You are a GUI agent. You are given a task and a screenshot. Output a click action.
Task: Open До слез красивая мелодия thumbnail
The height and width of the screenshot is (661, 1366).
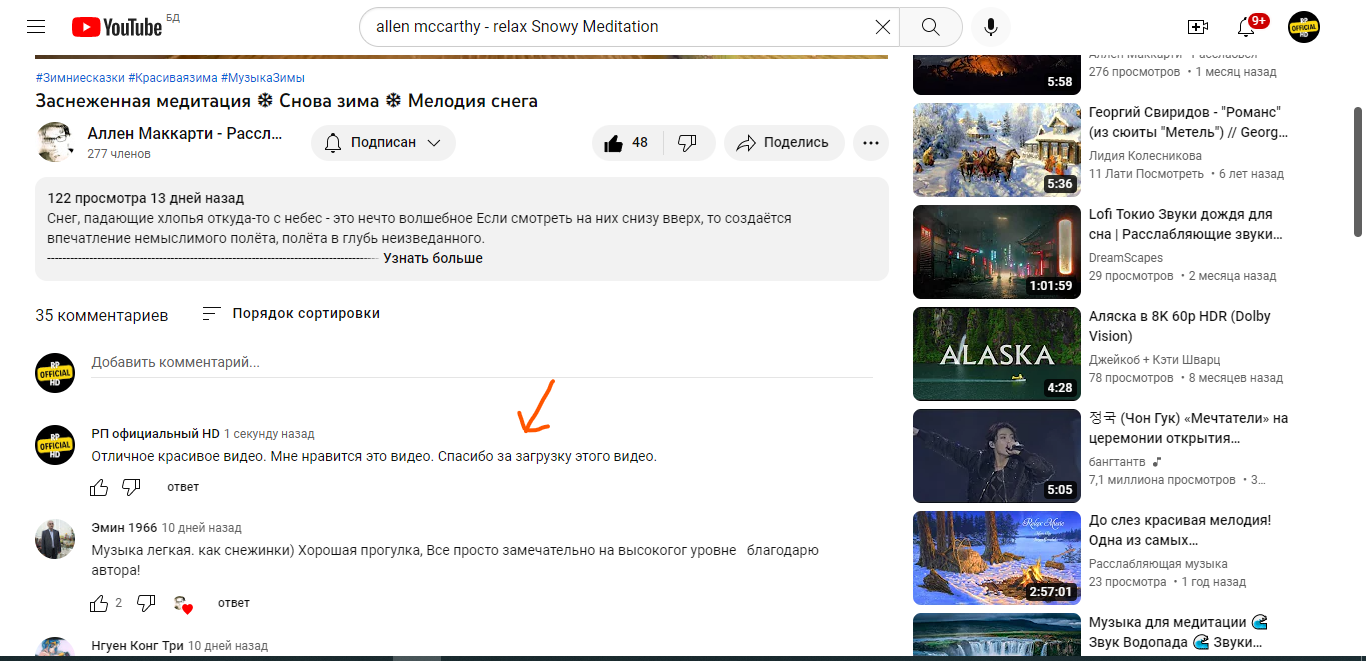click(x=997, y=558)
